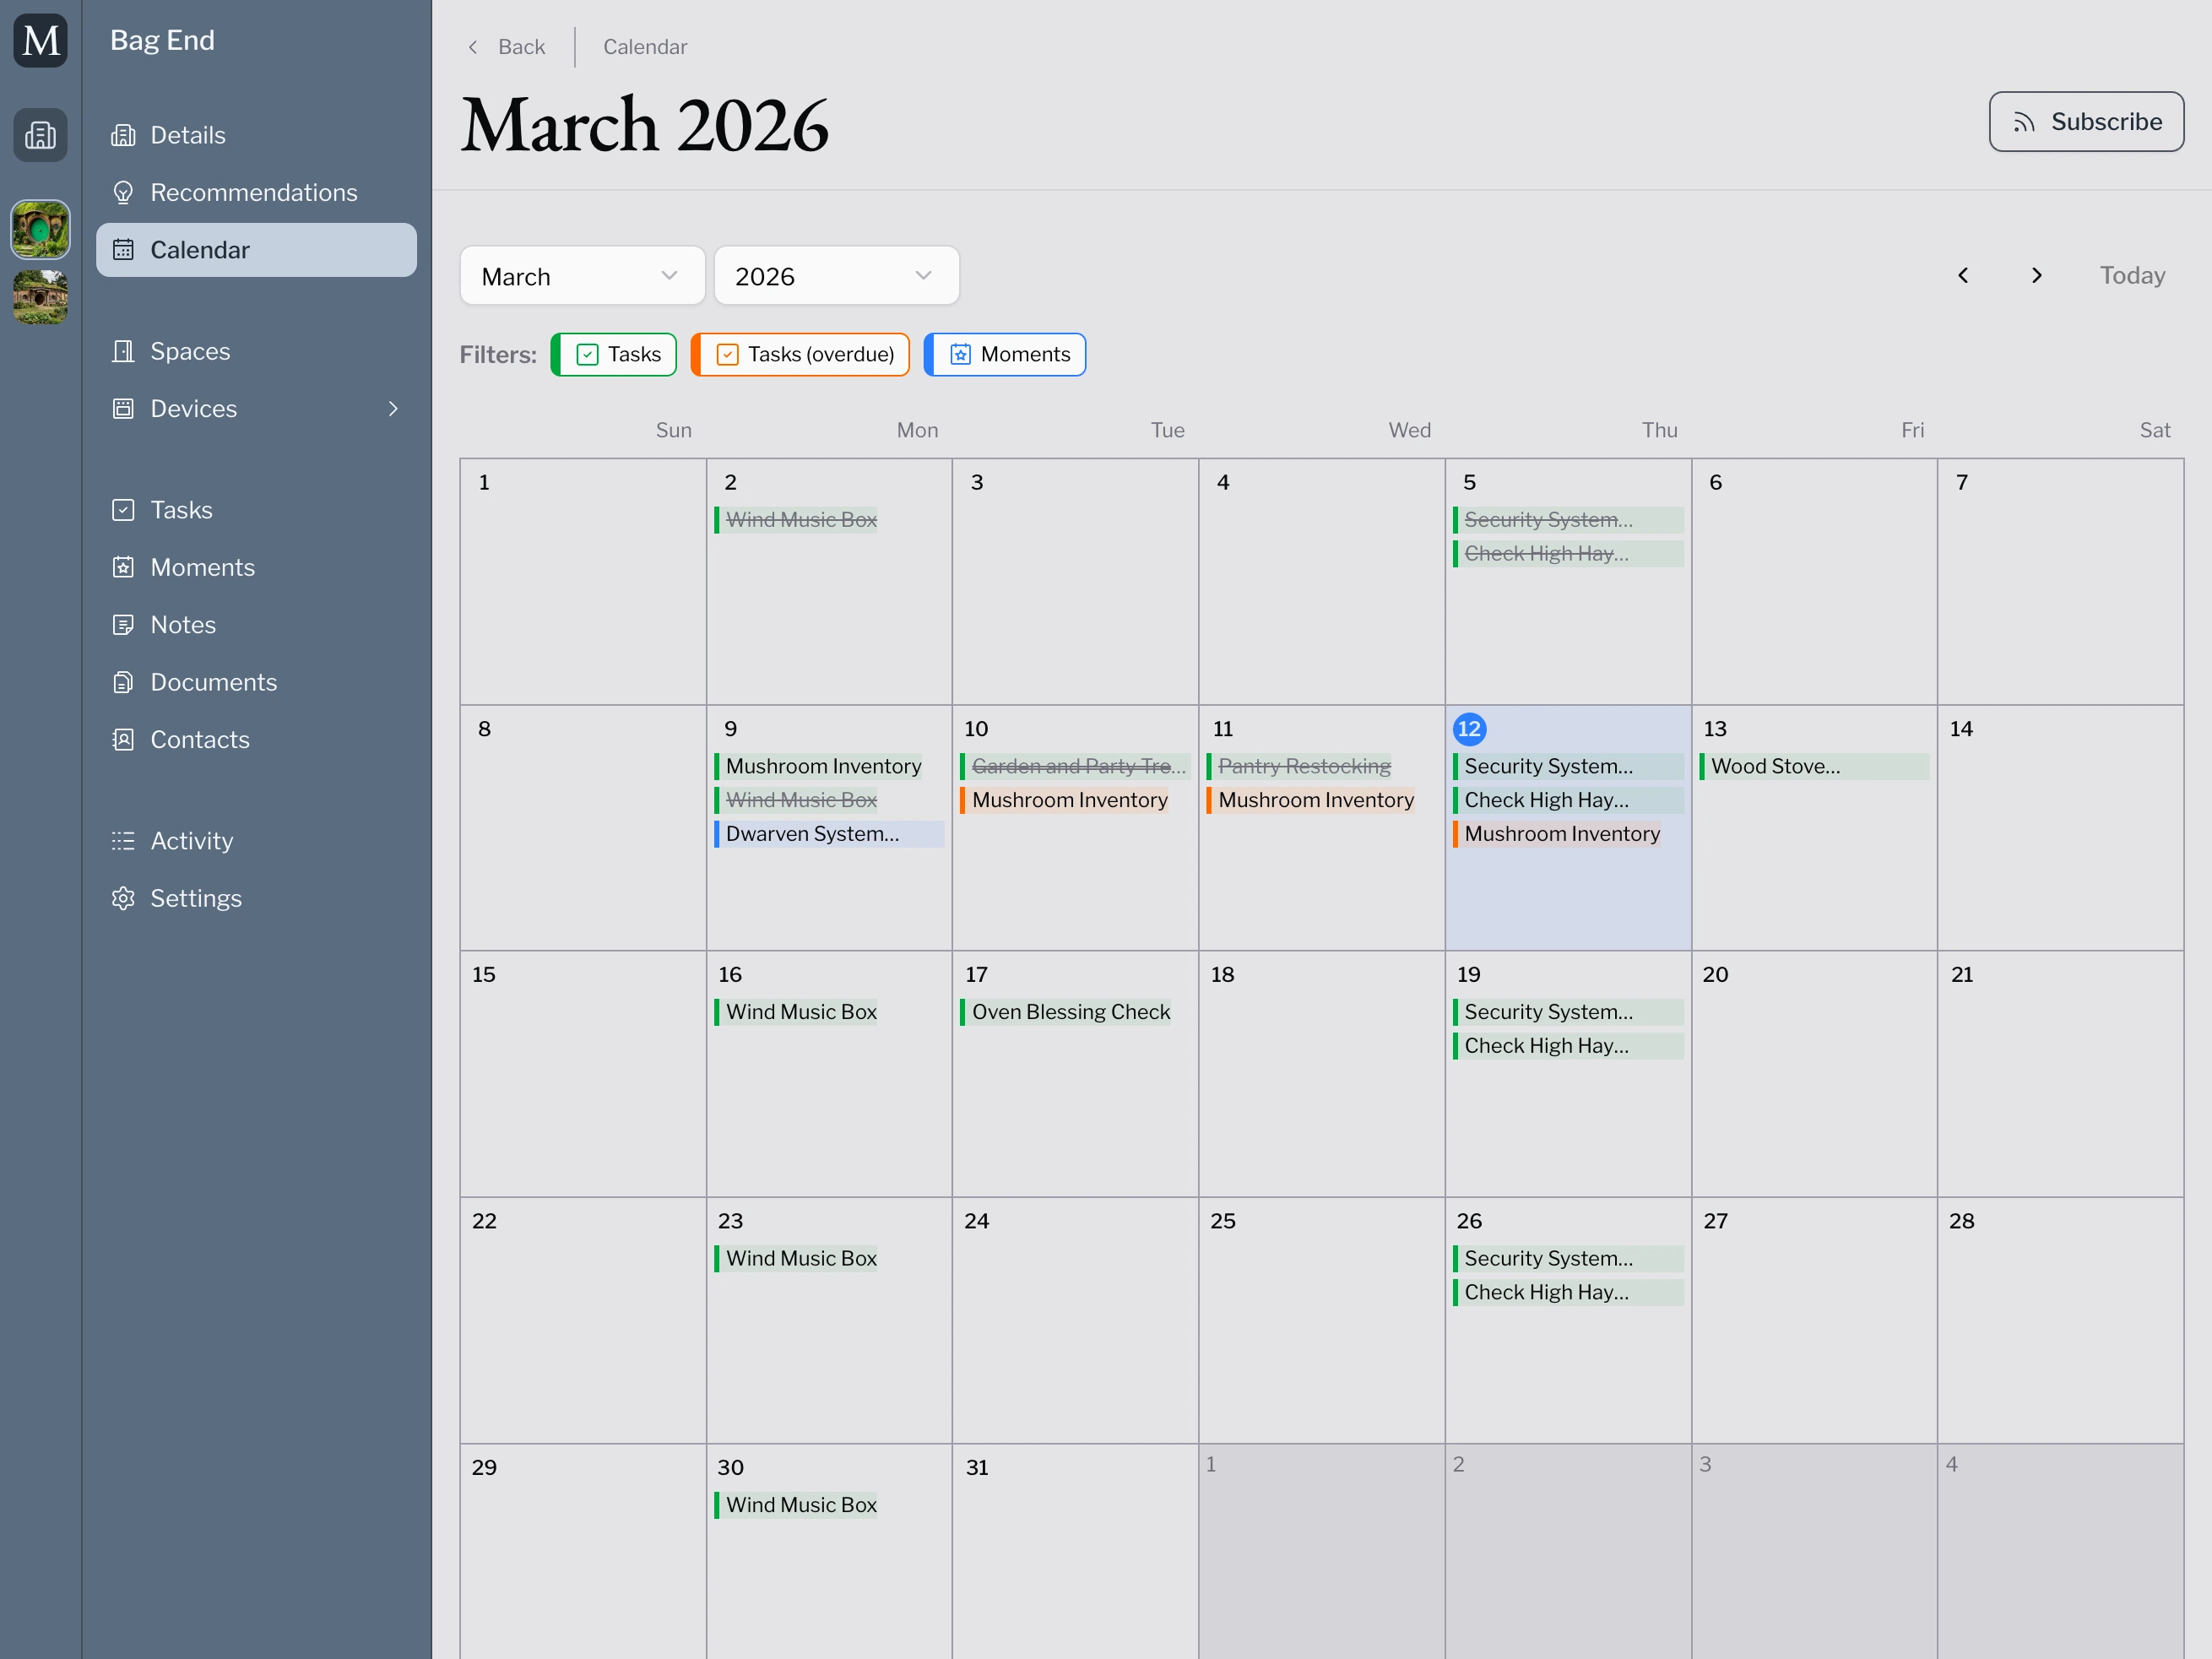Open the properties building icon in left rail
The image size is (2212, 1659).
coord(40,135)
